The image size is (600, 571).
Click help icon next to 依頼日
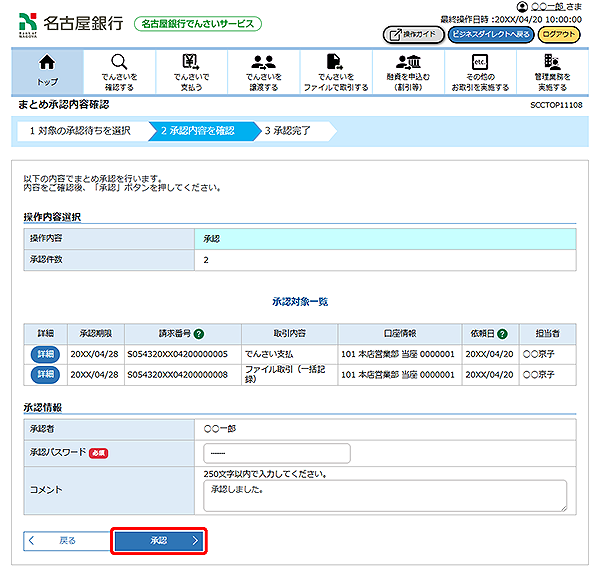501,333
